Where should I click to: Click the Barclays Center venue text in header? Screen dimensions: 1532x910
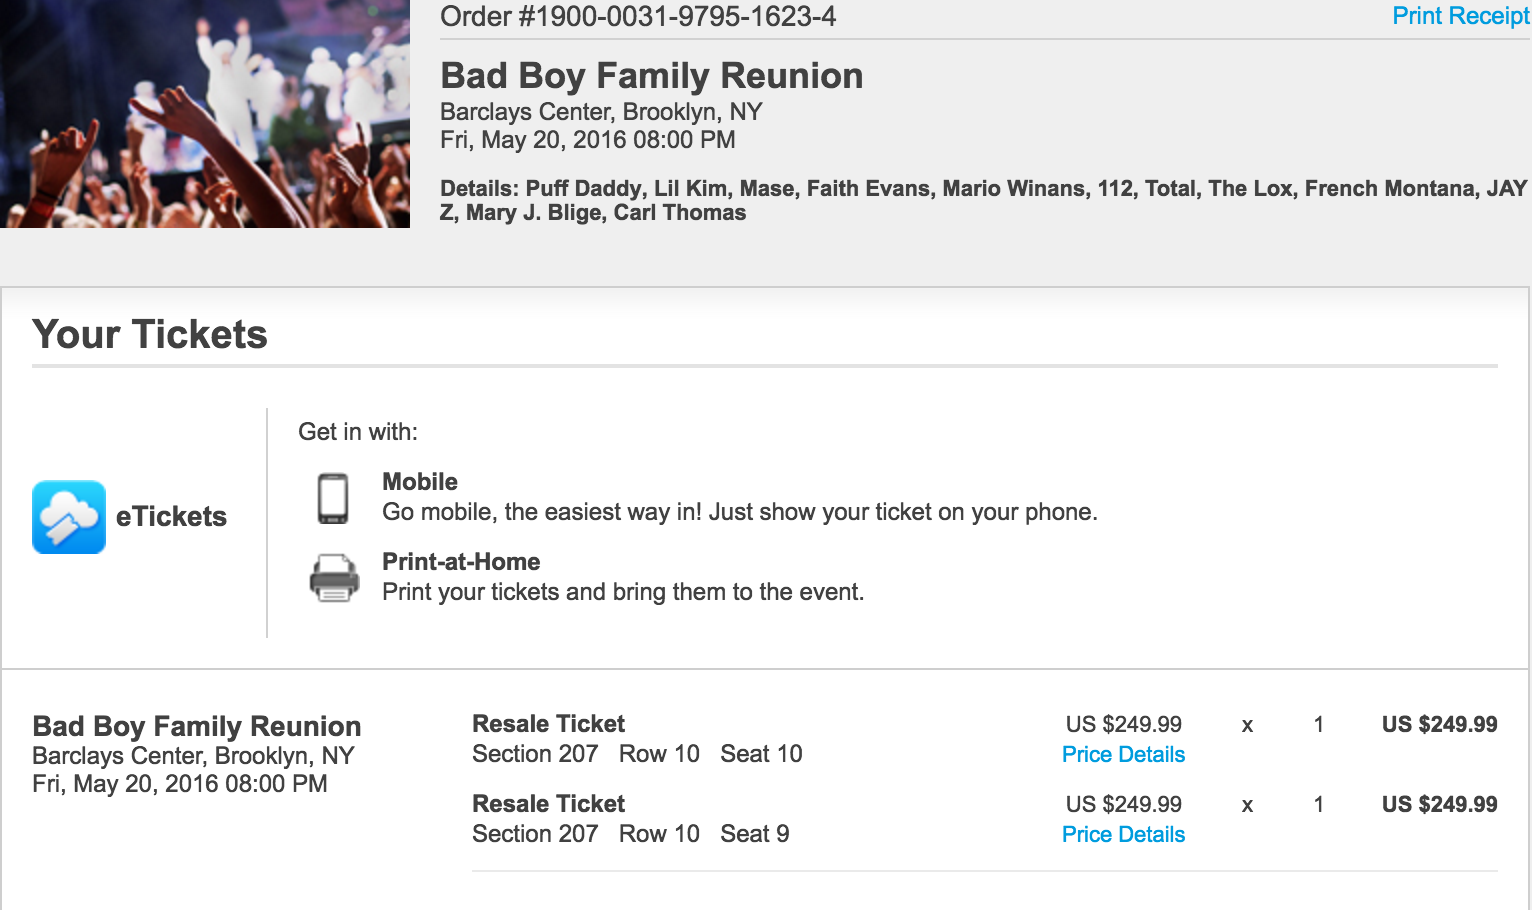tap(601, 112)
